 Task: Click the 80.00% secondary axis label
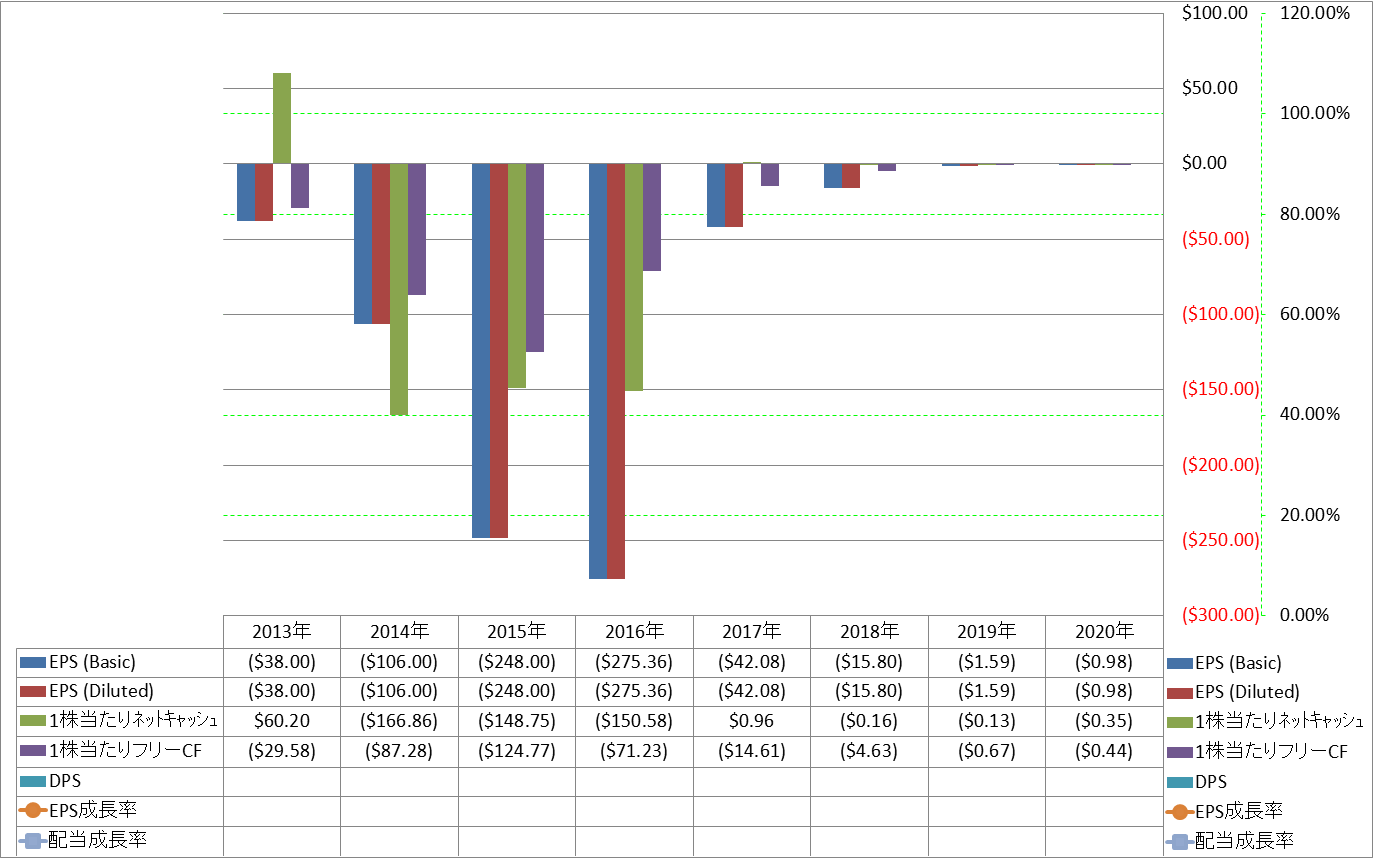tap(1311, 214)
